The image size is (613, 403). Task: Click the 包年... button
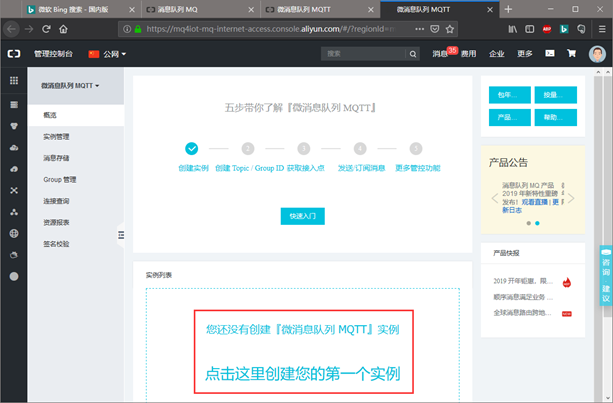point(510,95)
